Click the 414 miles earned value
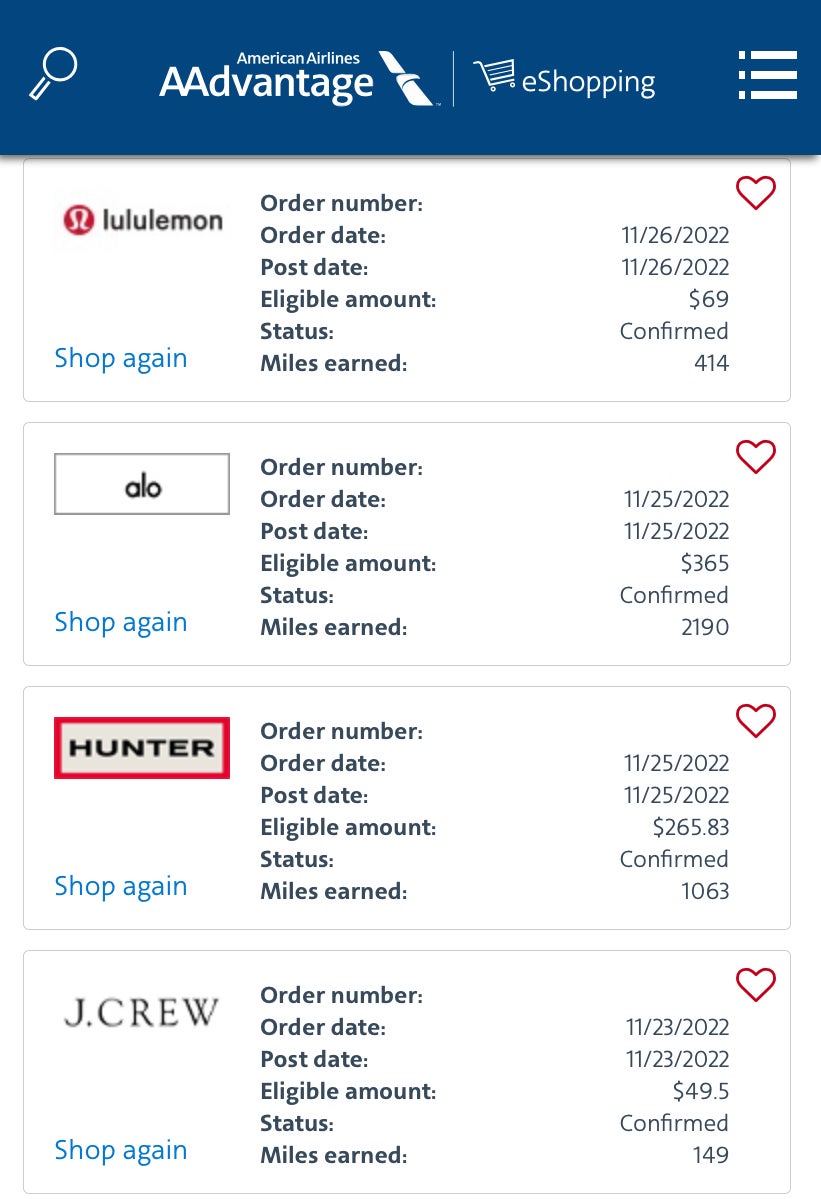The height and width of the screenshot is (1199, 821). (711, 363)
